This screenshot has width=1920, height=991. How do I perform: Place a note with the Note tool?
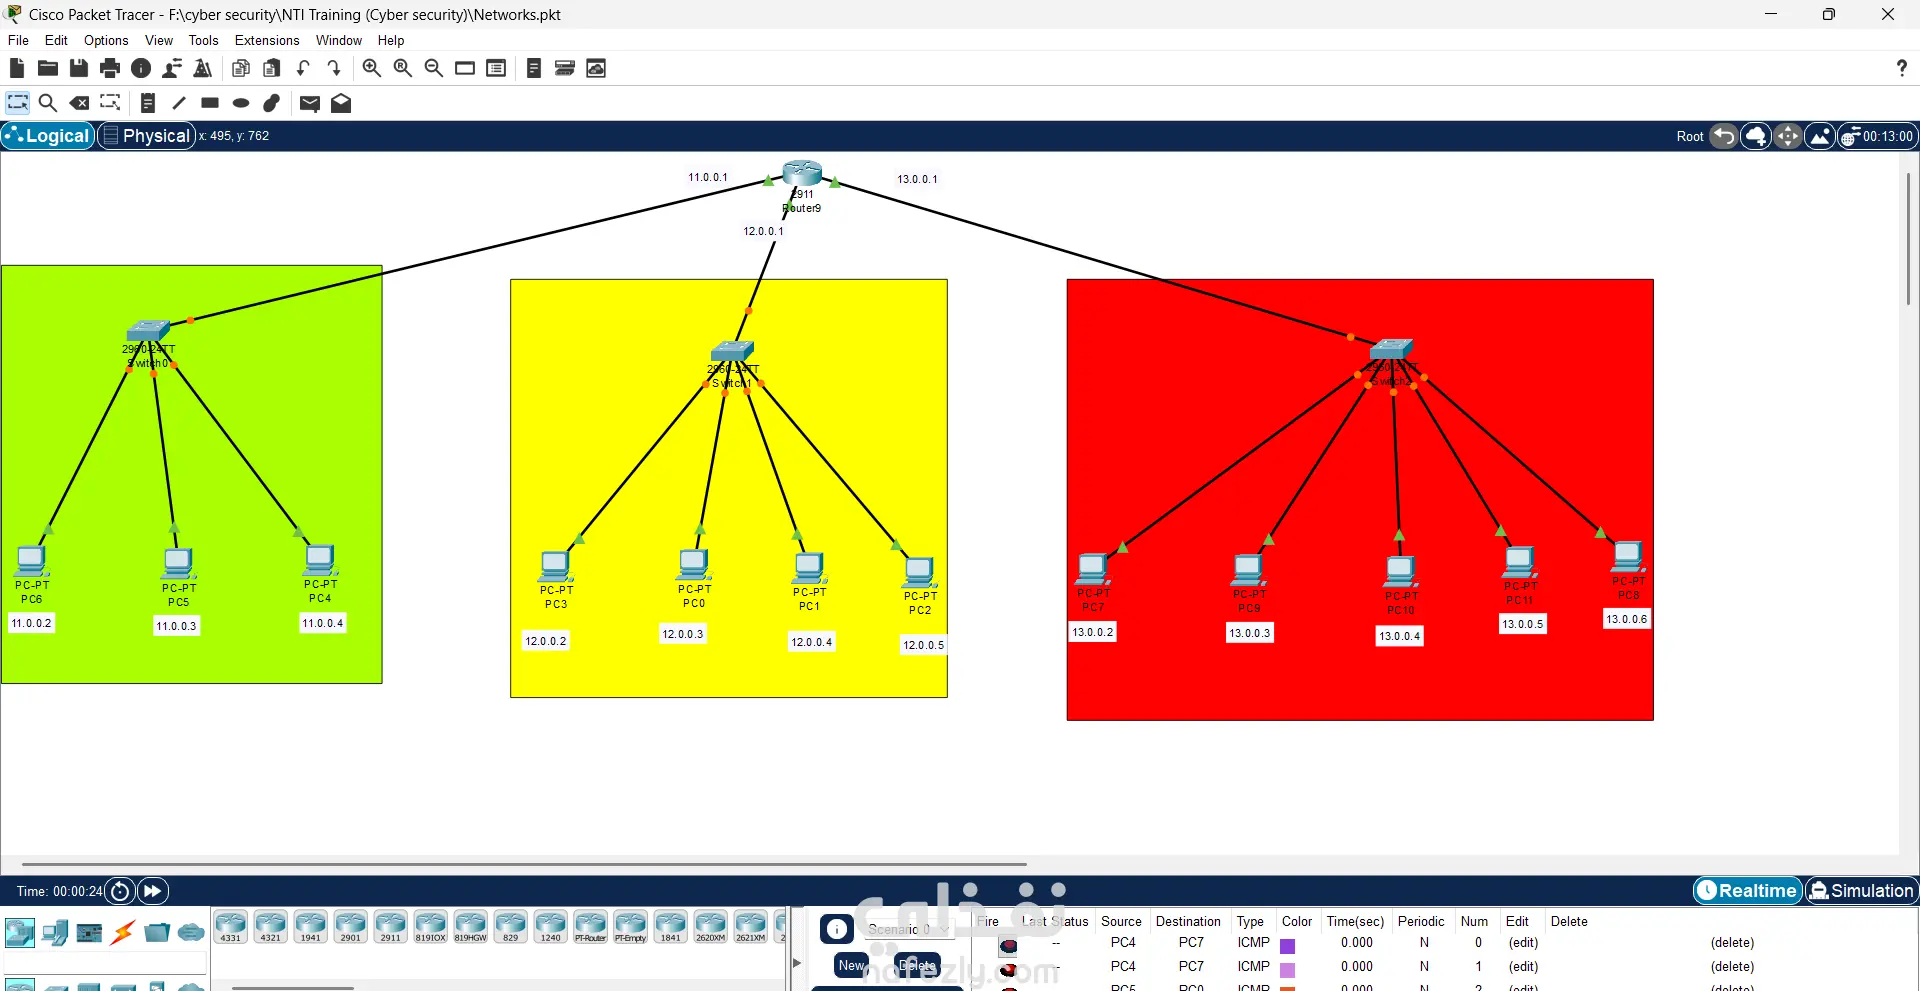[148, 103]
